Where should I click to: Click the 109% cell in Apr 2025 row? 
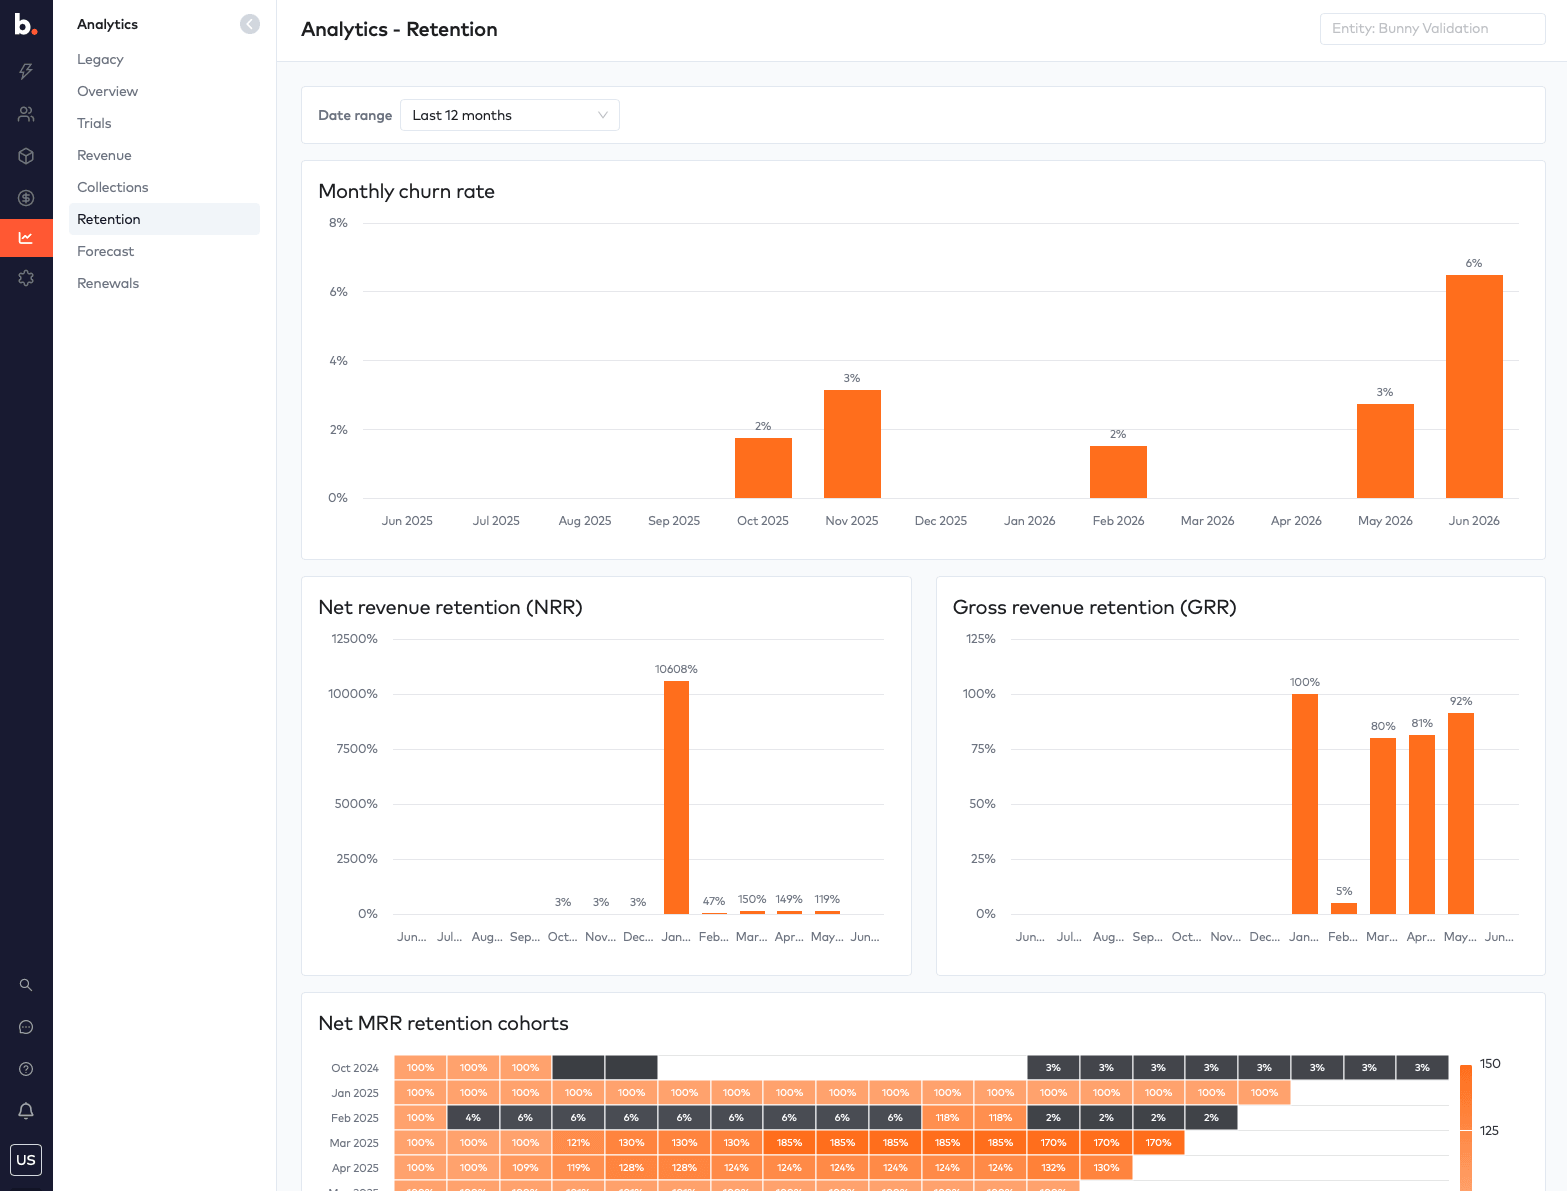click(526, 1168)
